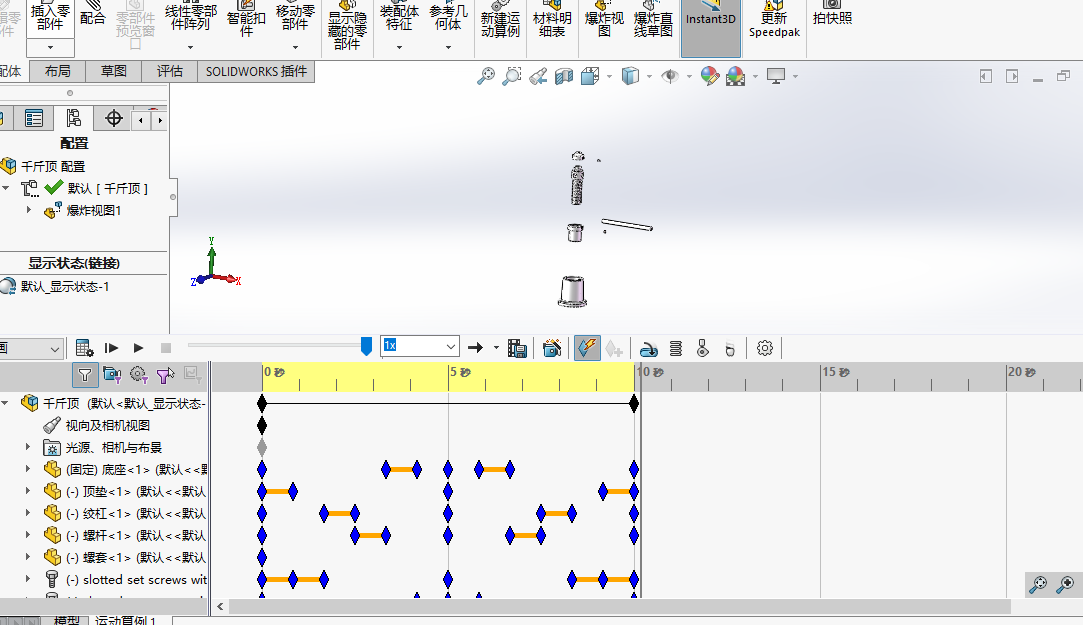This screenshot has width=1083, height=625.
Task: Toggle the Instant3D button
Action: tap(711, 28)
